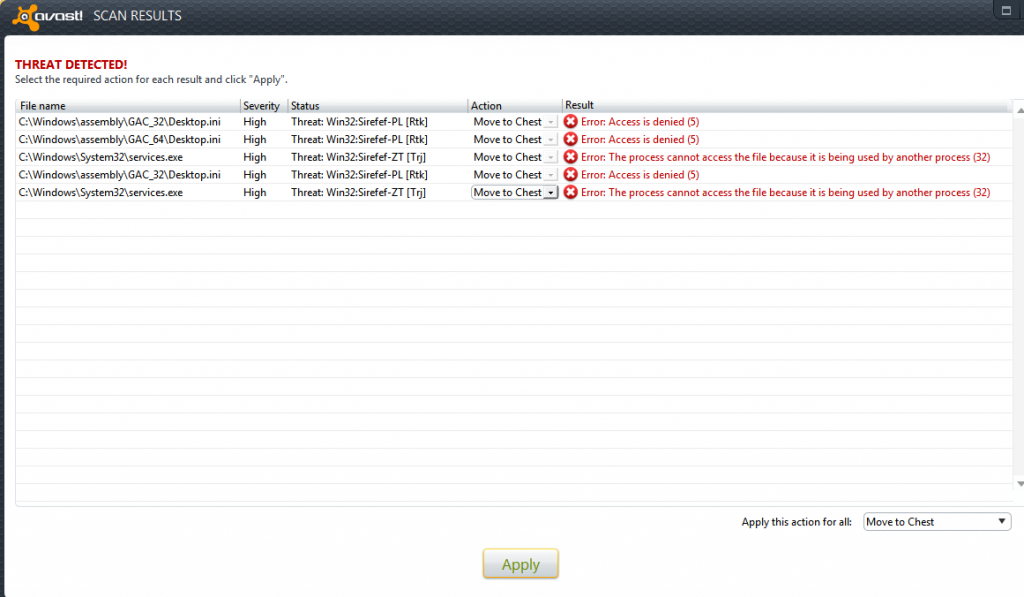This screenshot has width=1024, height=597.
Task: Click the scrollbar up arrow of the results list
Action: [x=1019, y=110]
